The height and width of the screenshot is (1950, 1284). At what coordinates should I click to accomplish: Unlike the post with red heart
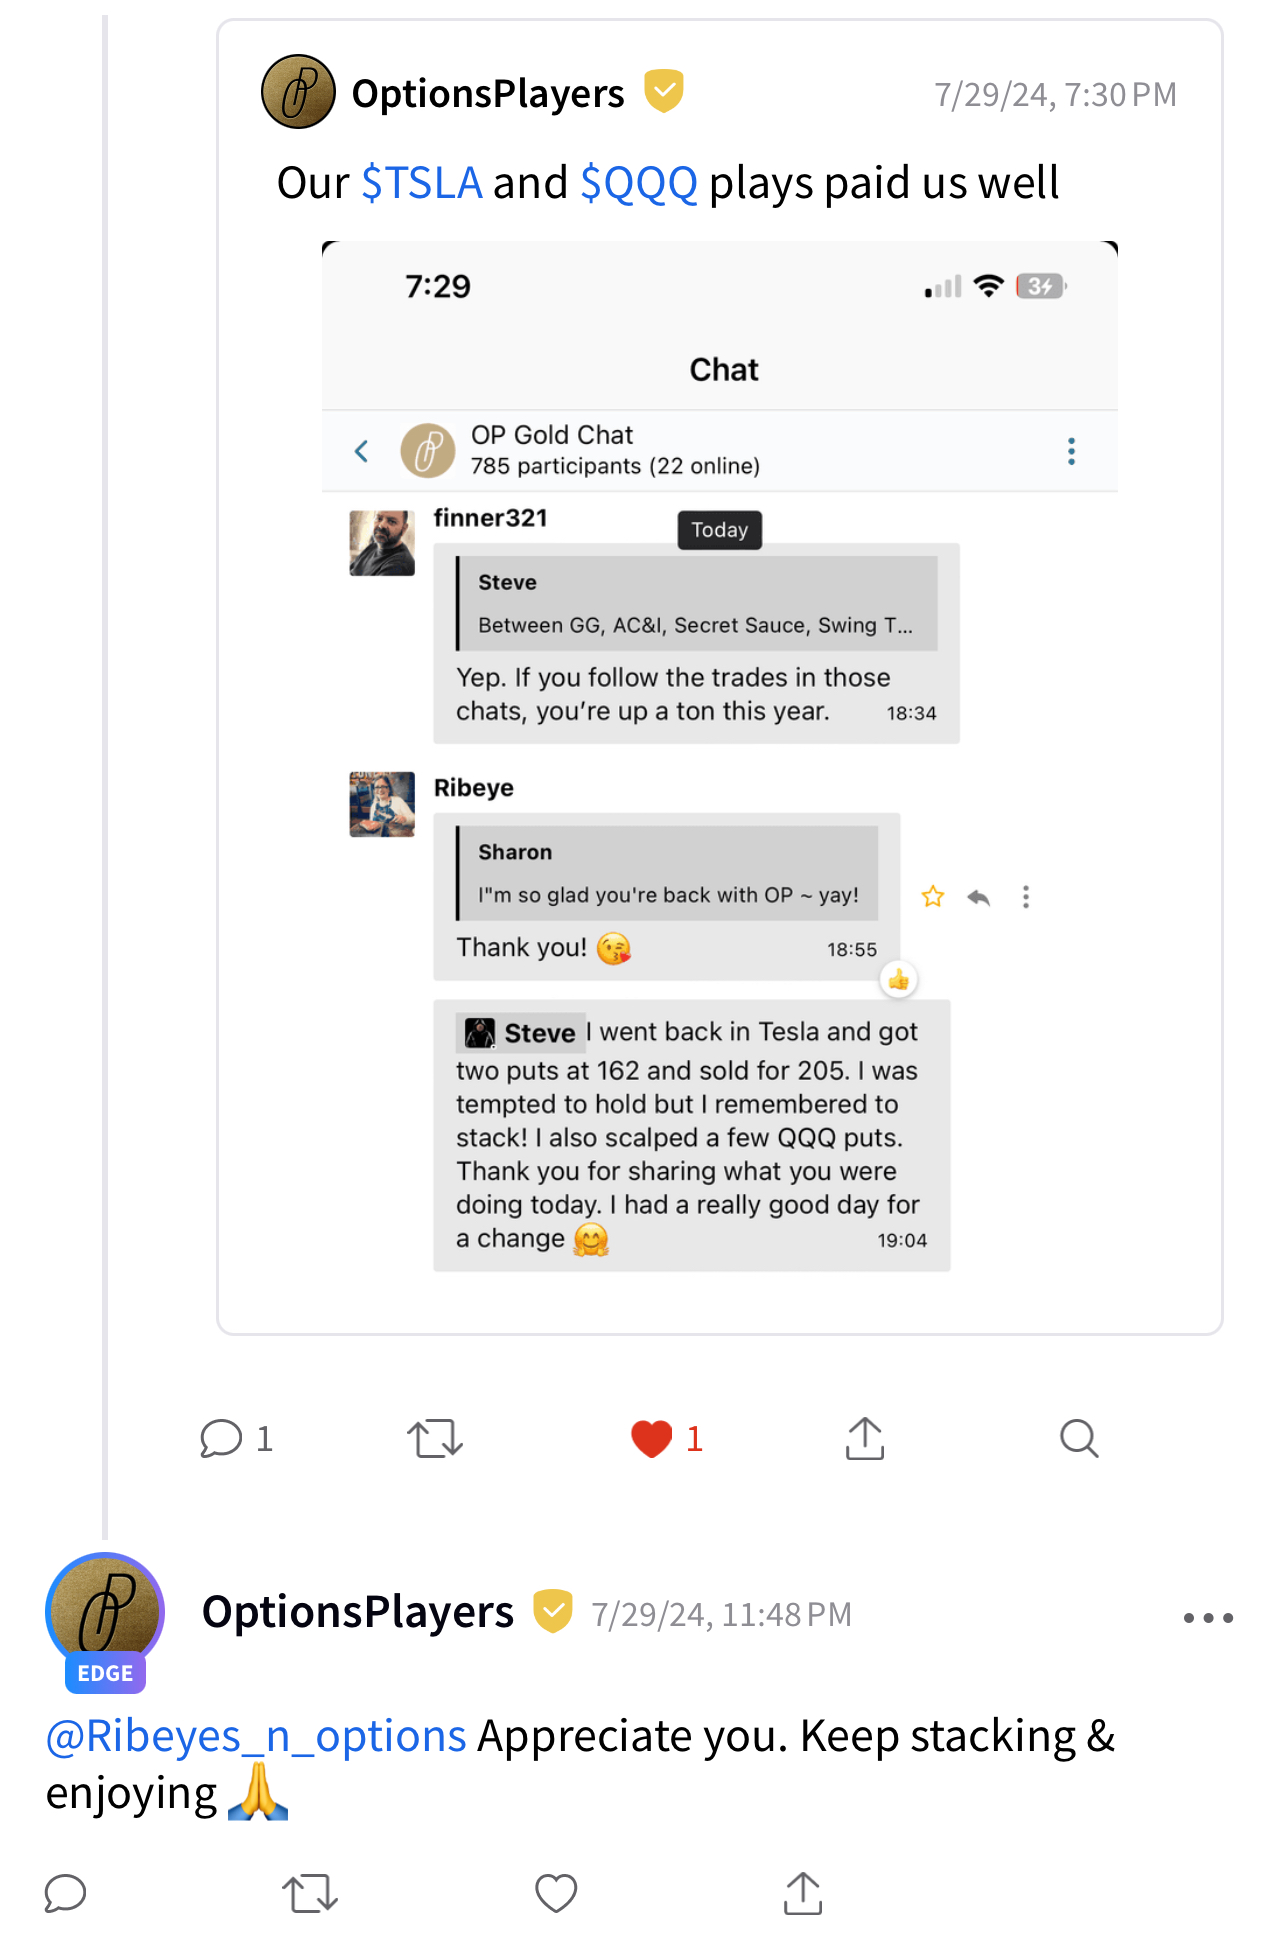click(x=652, y=1439)
